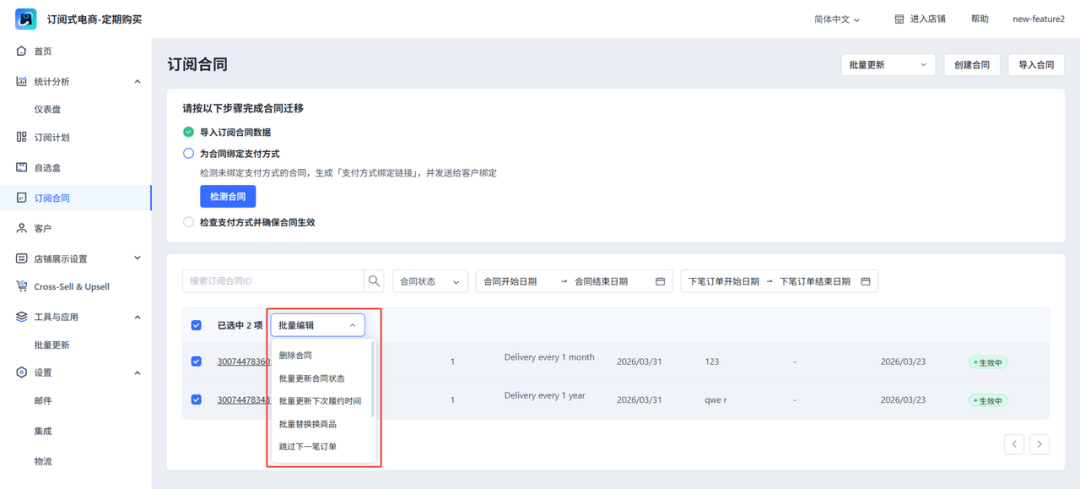Screen dimensions: 1080x489
Task: Open the 批量更新 dropdown at top right
Action: 888,65
